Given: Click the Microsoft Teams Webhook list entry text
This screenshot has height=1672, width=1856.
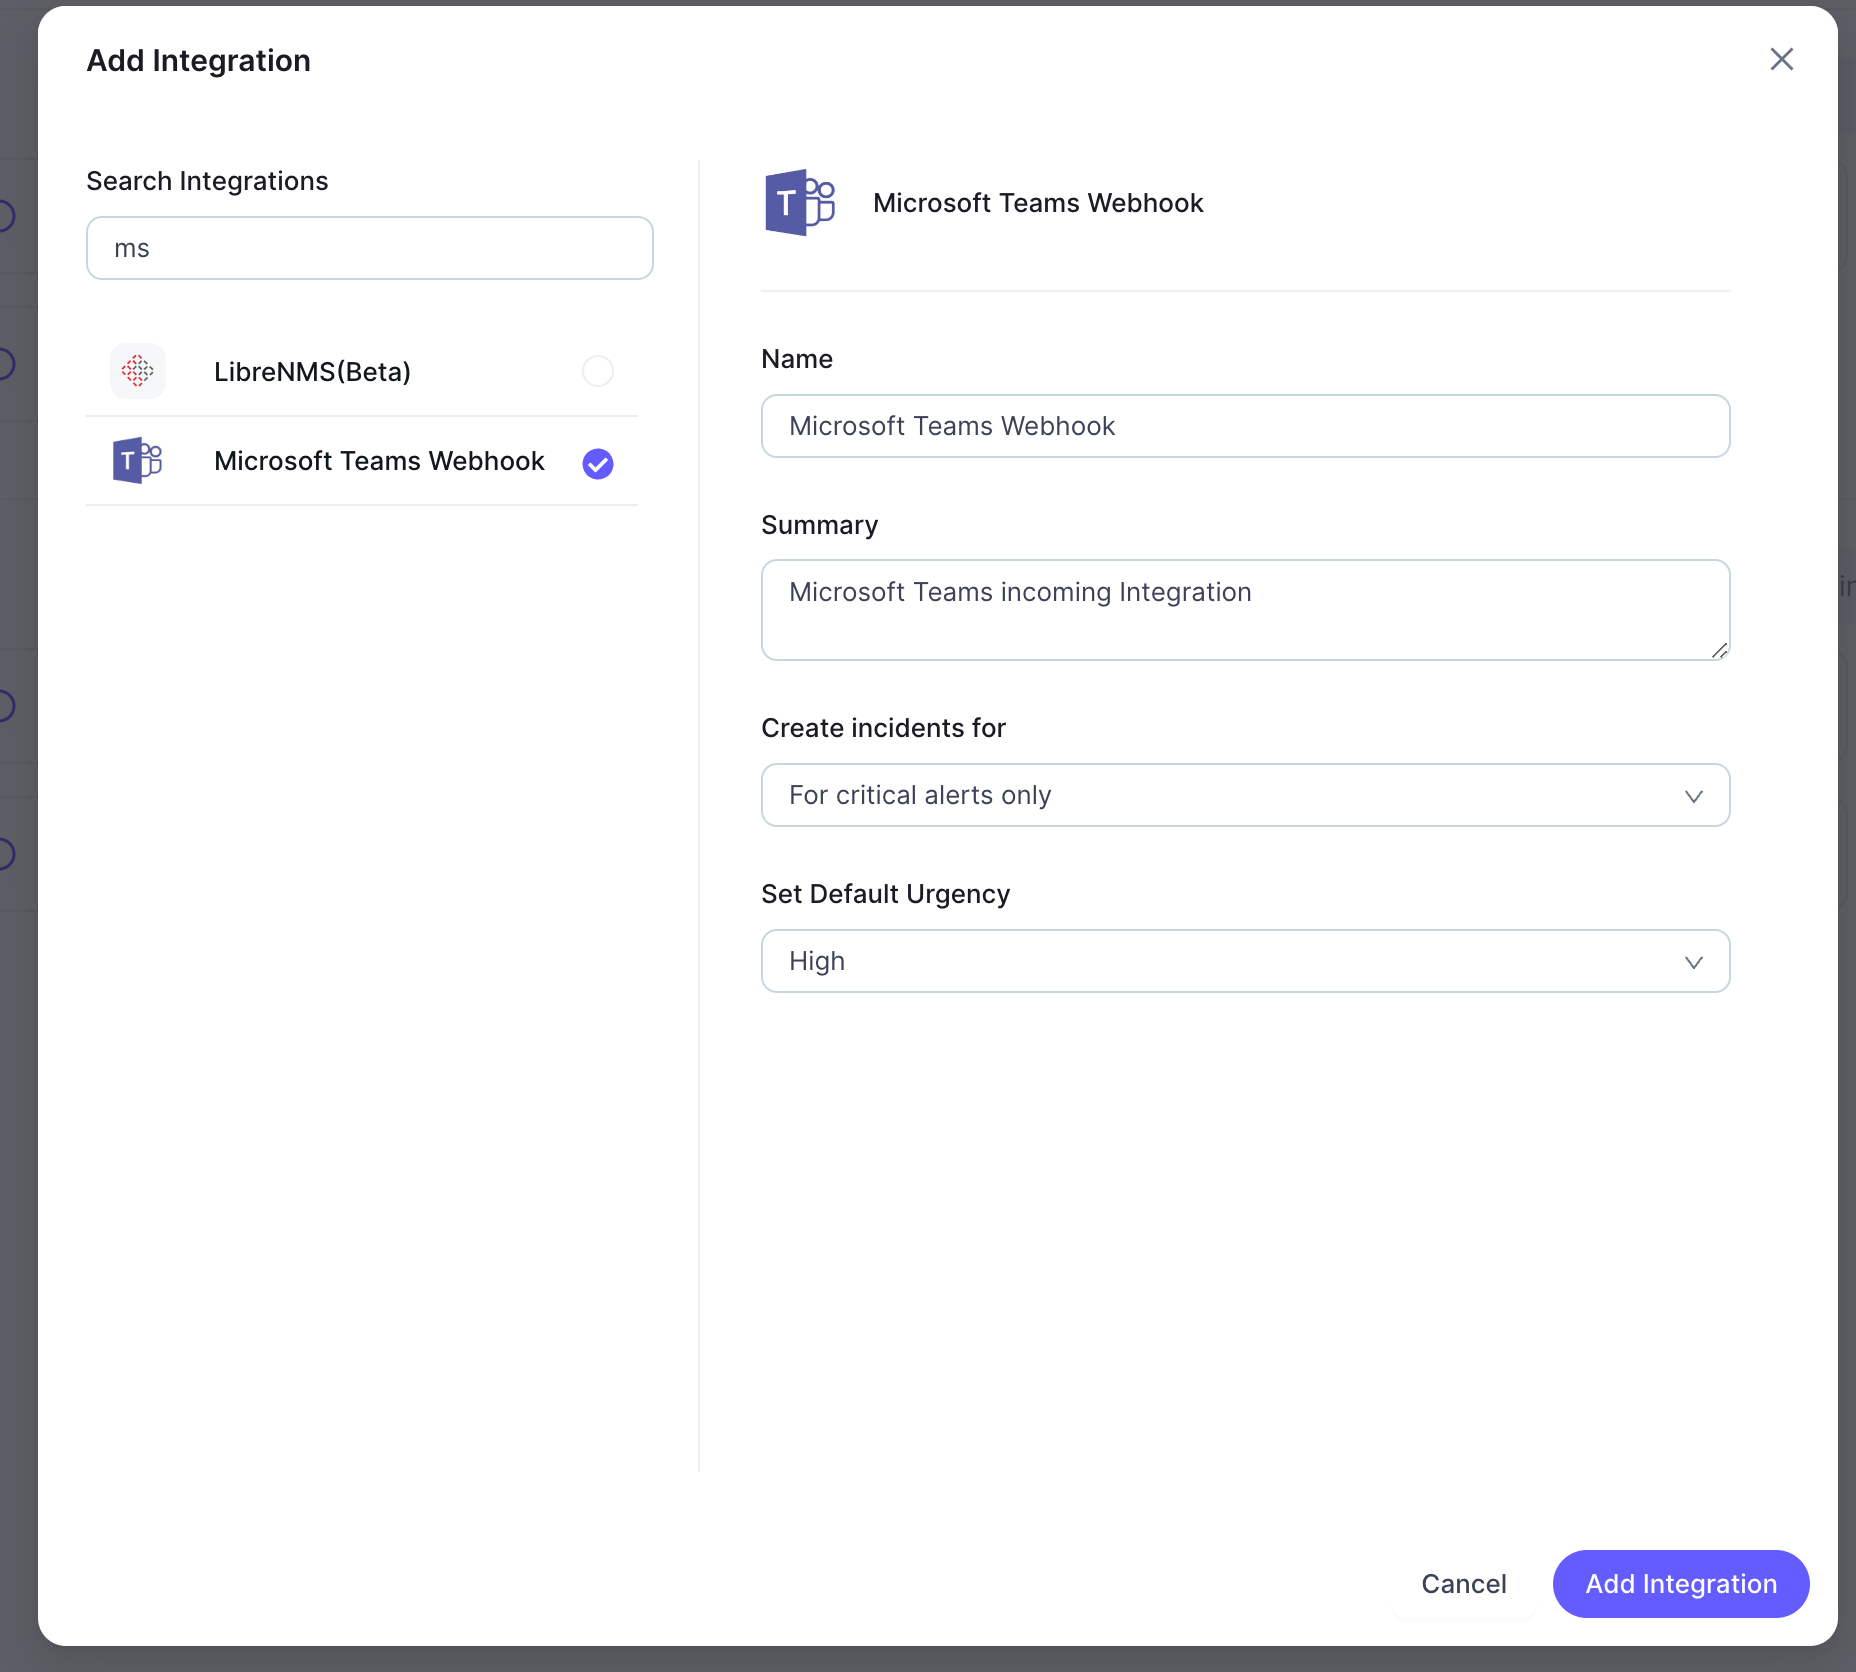Looking at the screenshot, I should [x=379, y=461].
